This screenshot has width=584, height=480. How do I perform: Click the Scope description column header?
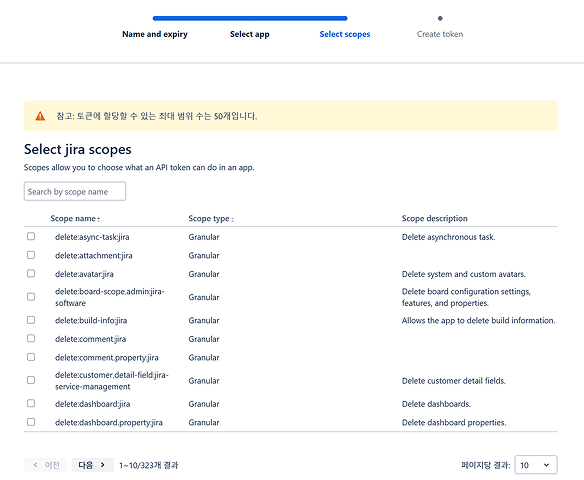click(434, 219)
